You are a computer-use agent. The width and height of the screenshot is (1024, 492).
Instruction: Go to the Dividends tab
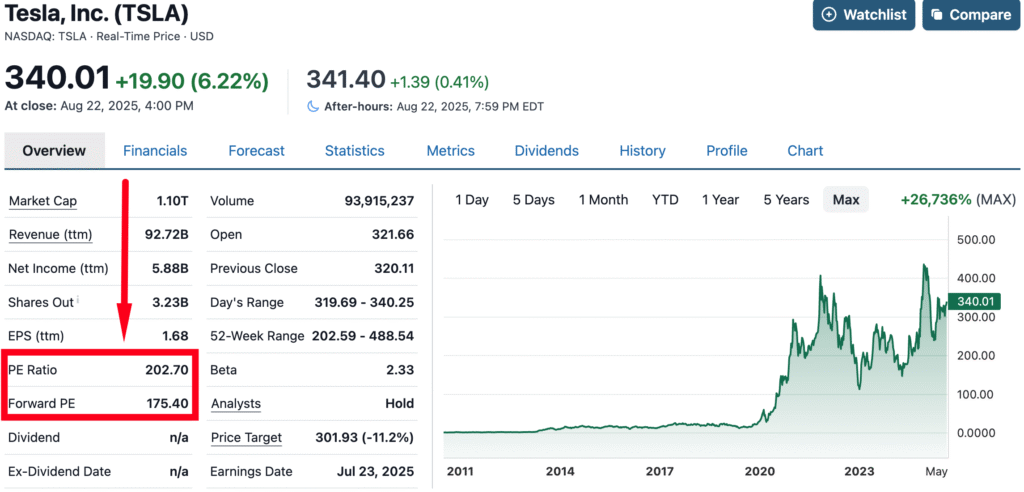(546, 151)
